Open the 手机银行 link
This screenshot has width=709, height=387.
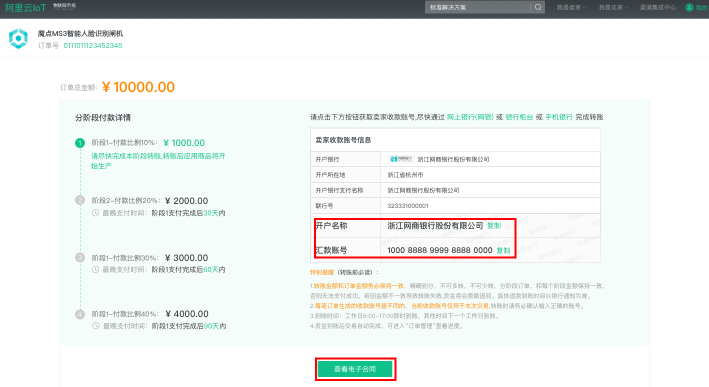[x=559, y=117]
